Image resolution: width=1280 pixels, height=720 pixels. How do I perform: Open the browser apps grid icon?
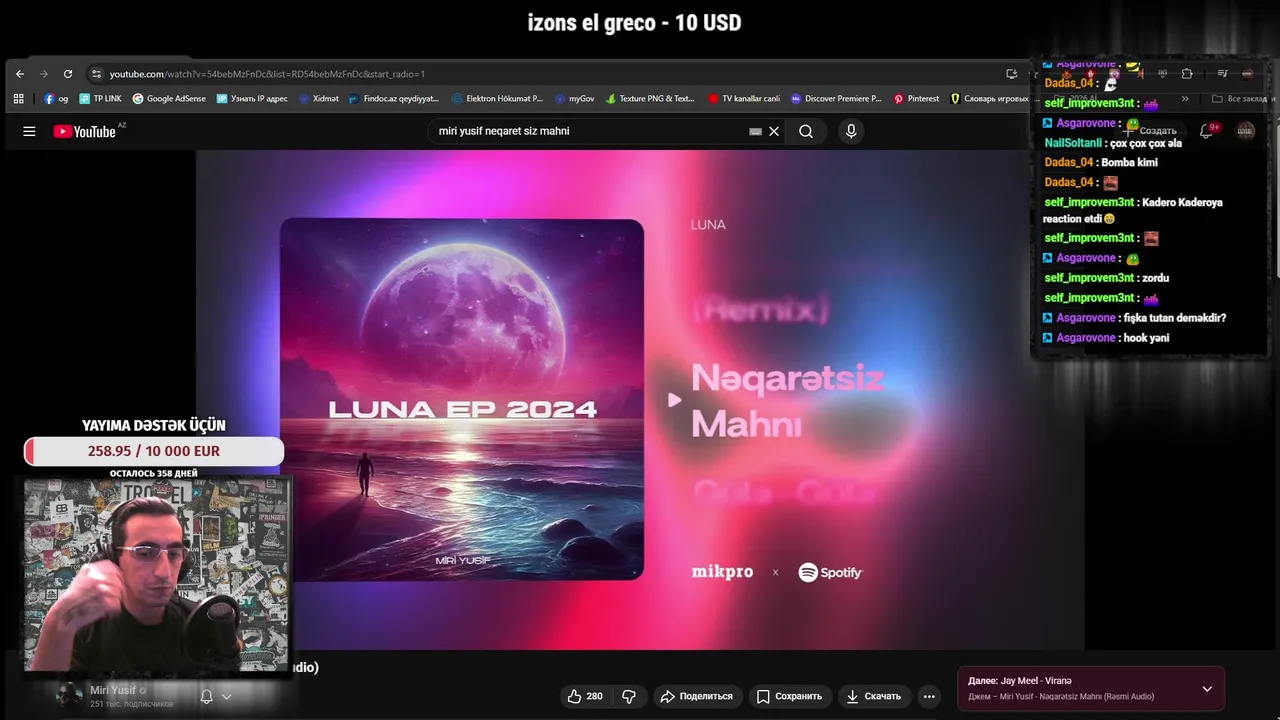19,99
